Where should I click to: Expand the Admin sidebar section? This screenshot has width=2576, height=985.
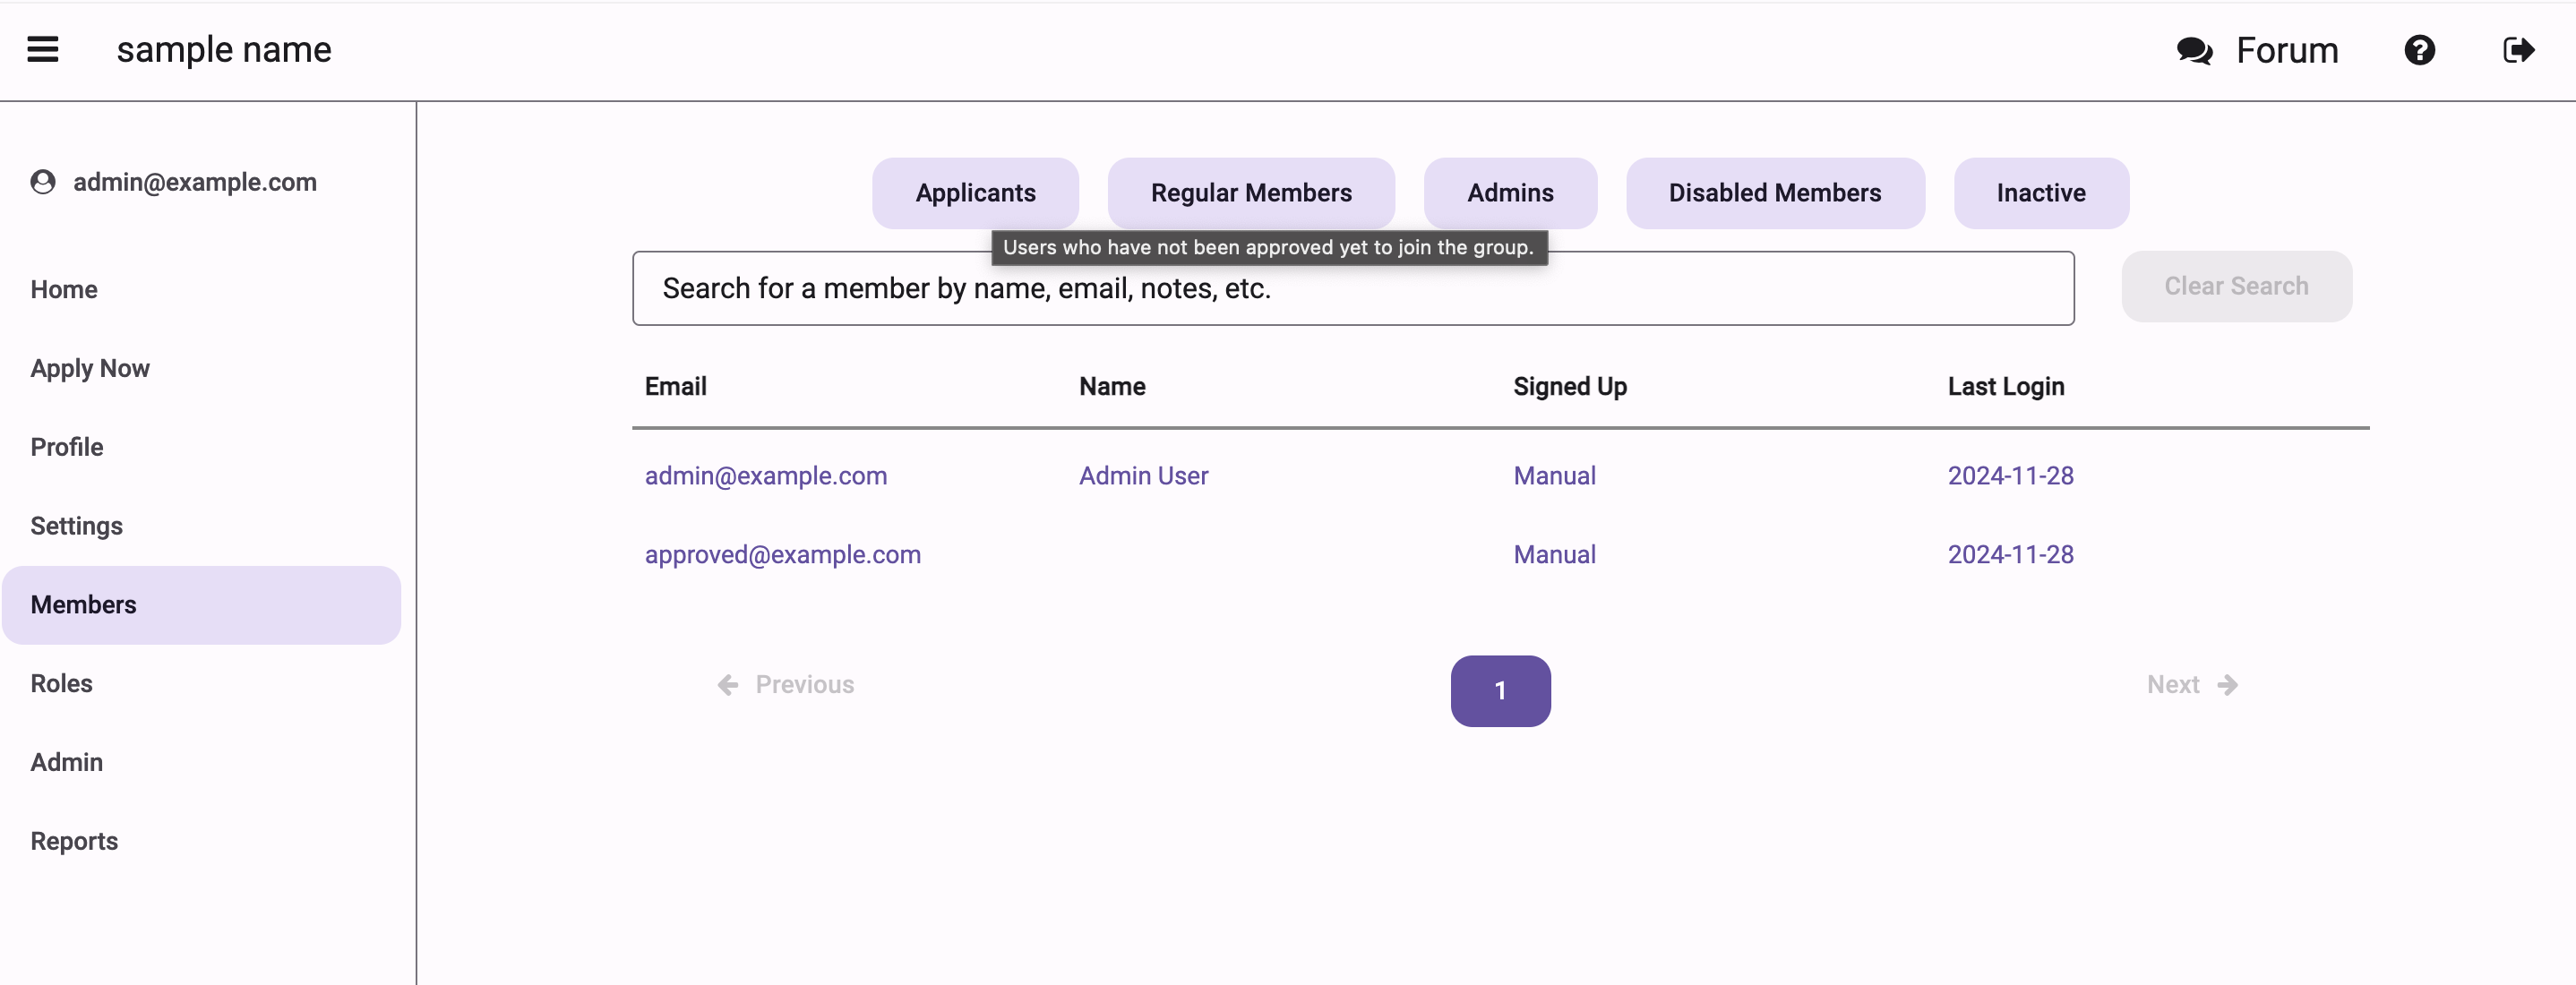click(x=65, y=762)
